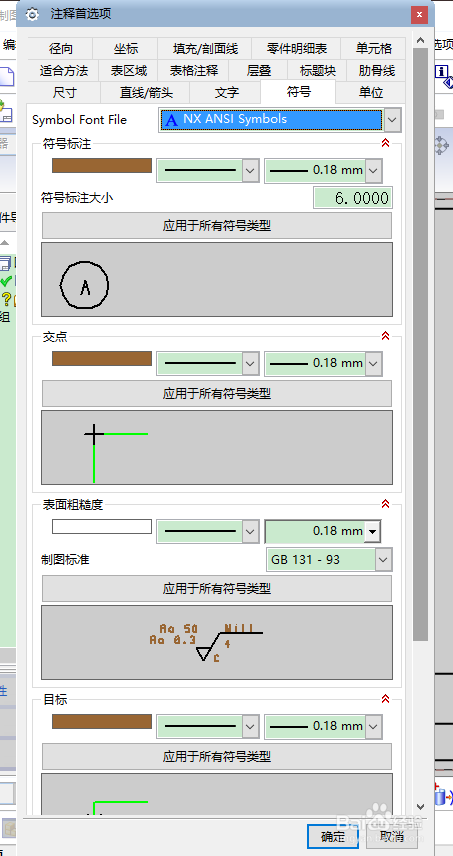Screen dimensions: 453x856
Task: Apply 交点 settings to all symbol types
Action: 217,394
